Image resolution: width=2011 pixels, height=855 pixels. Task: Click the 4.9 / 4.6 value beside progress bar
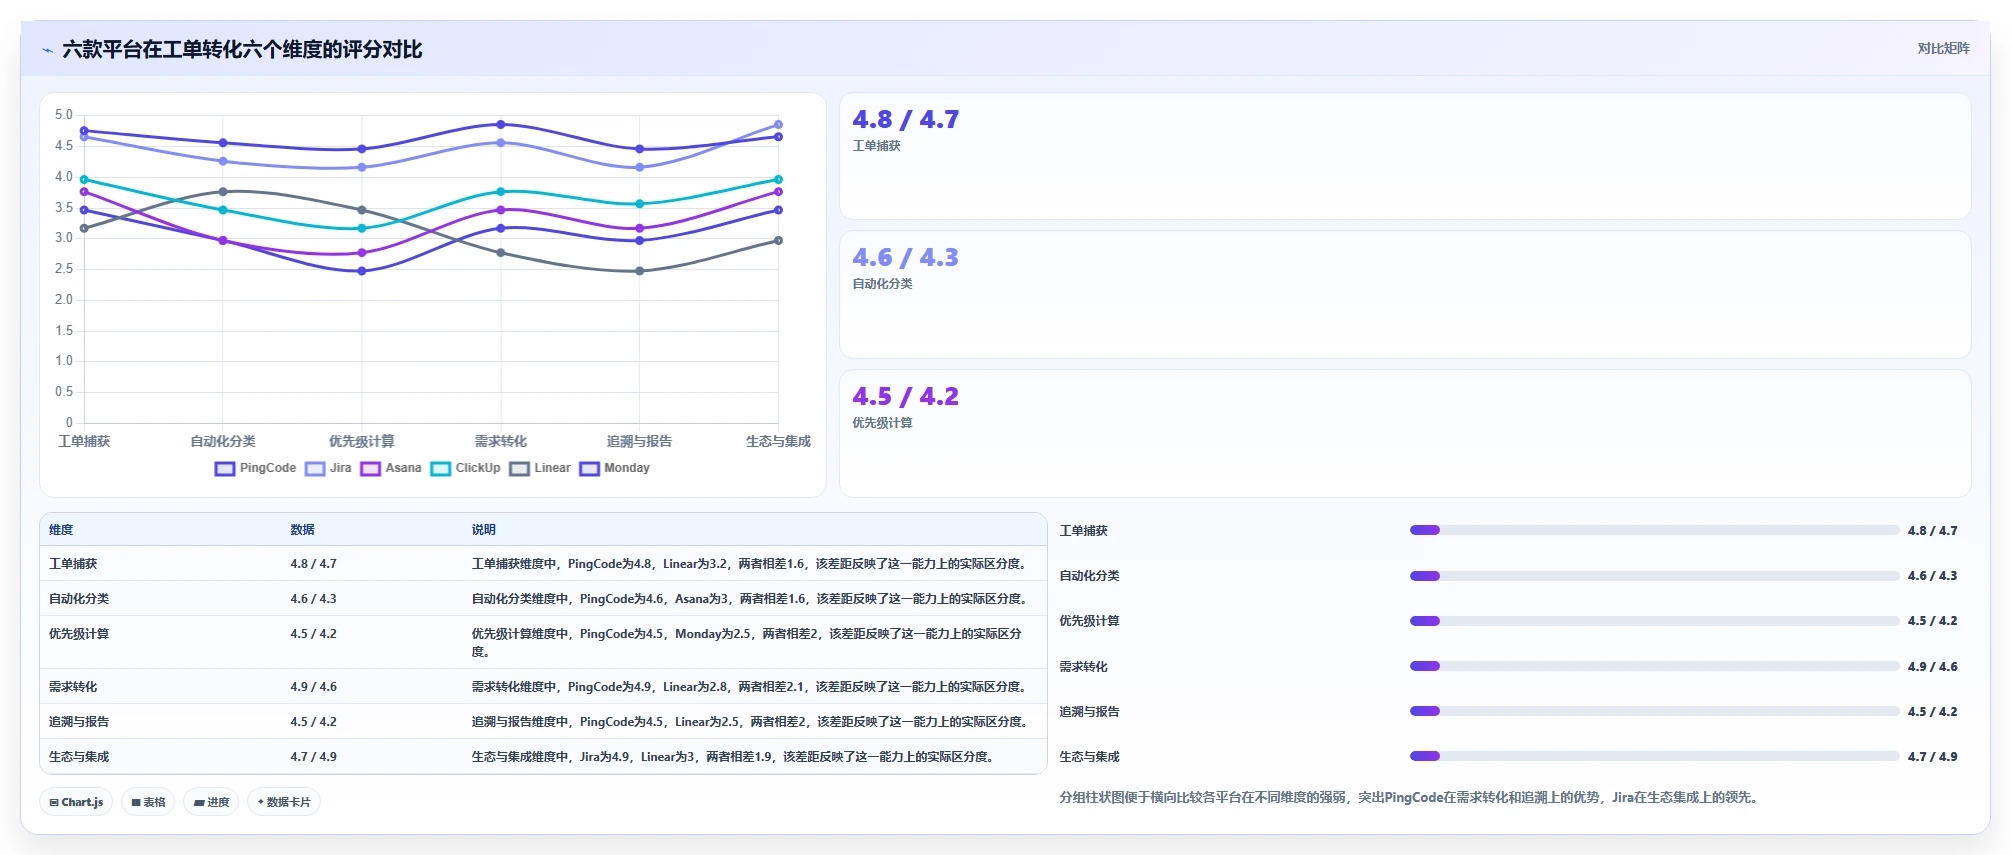[x=1932, y=667]
